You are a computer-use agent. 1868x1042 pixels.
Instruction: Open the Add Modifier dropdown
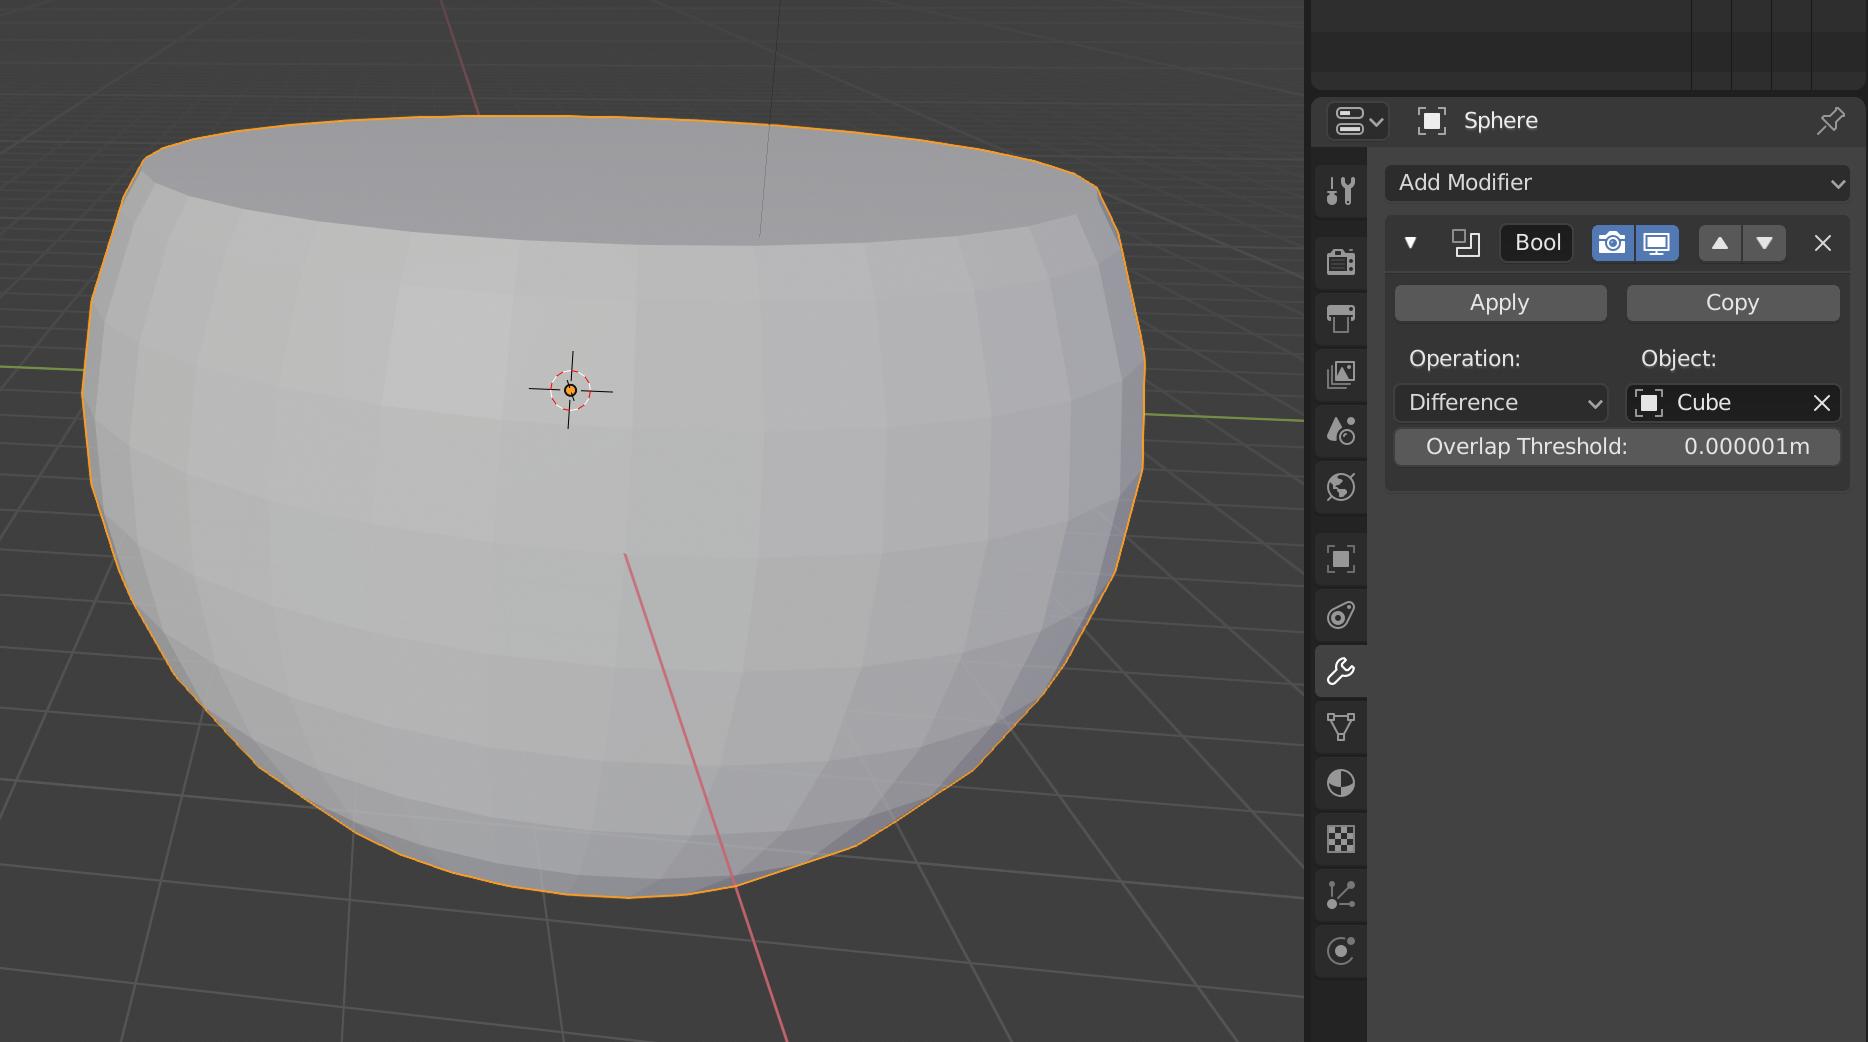pos(1617,183)
